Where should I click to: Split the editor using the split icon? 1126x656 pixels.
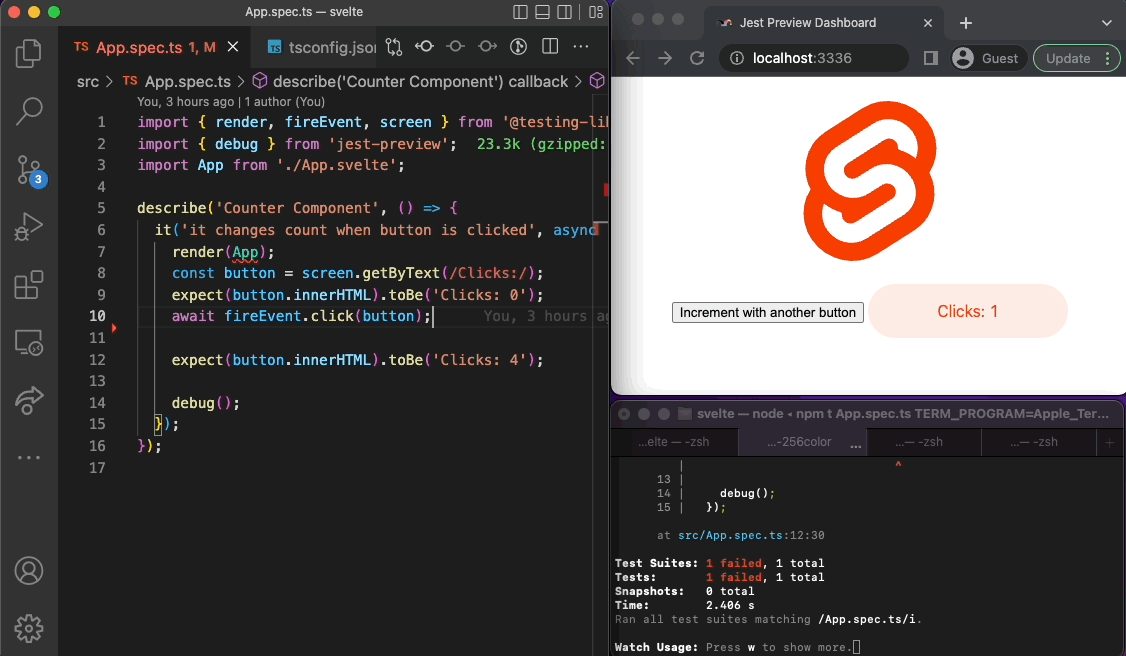point(549,45)
